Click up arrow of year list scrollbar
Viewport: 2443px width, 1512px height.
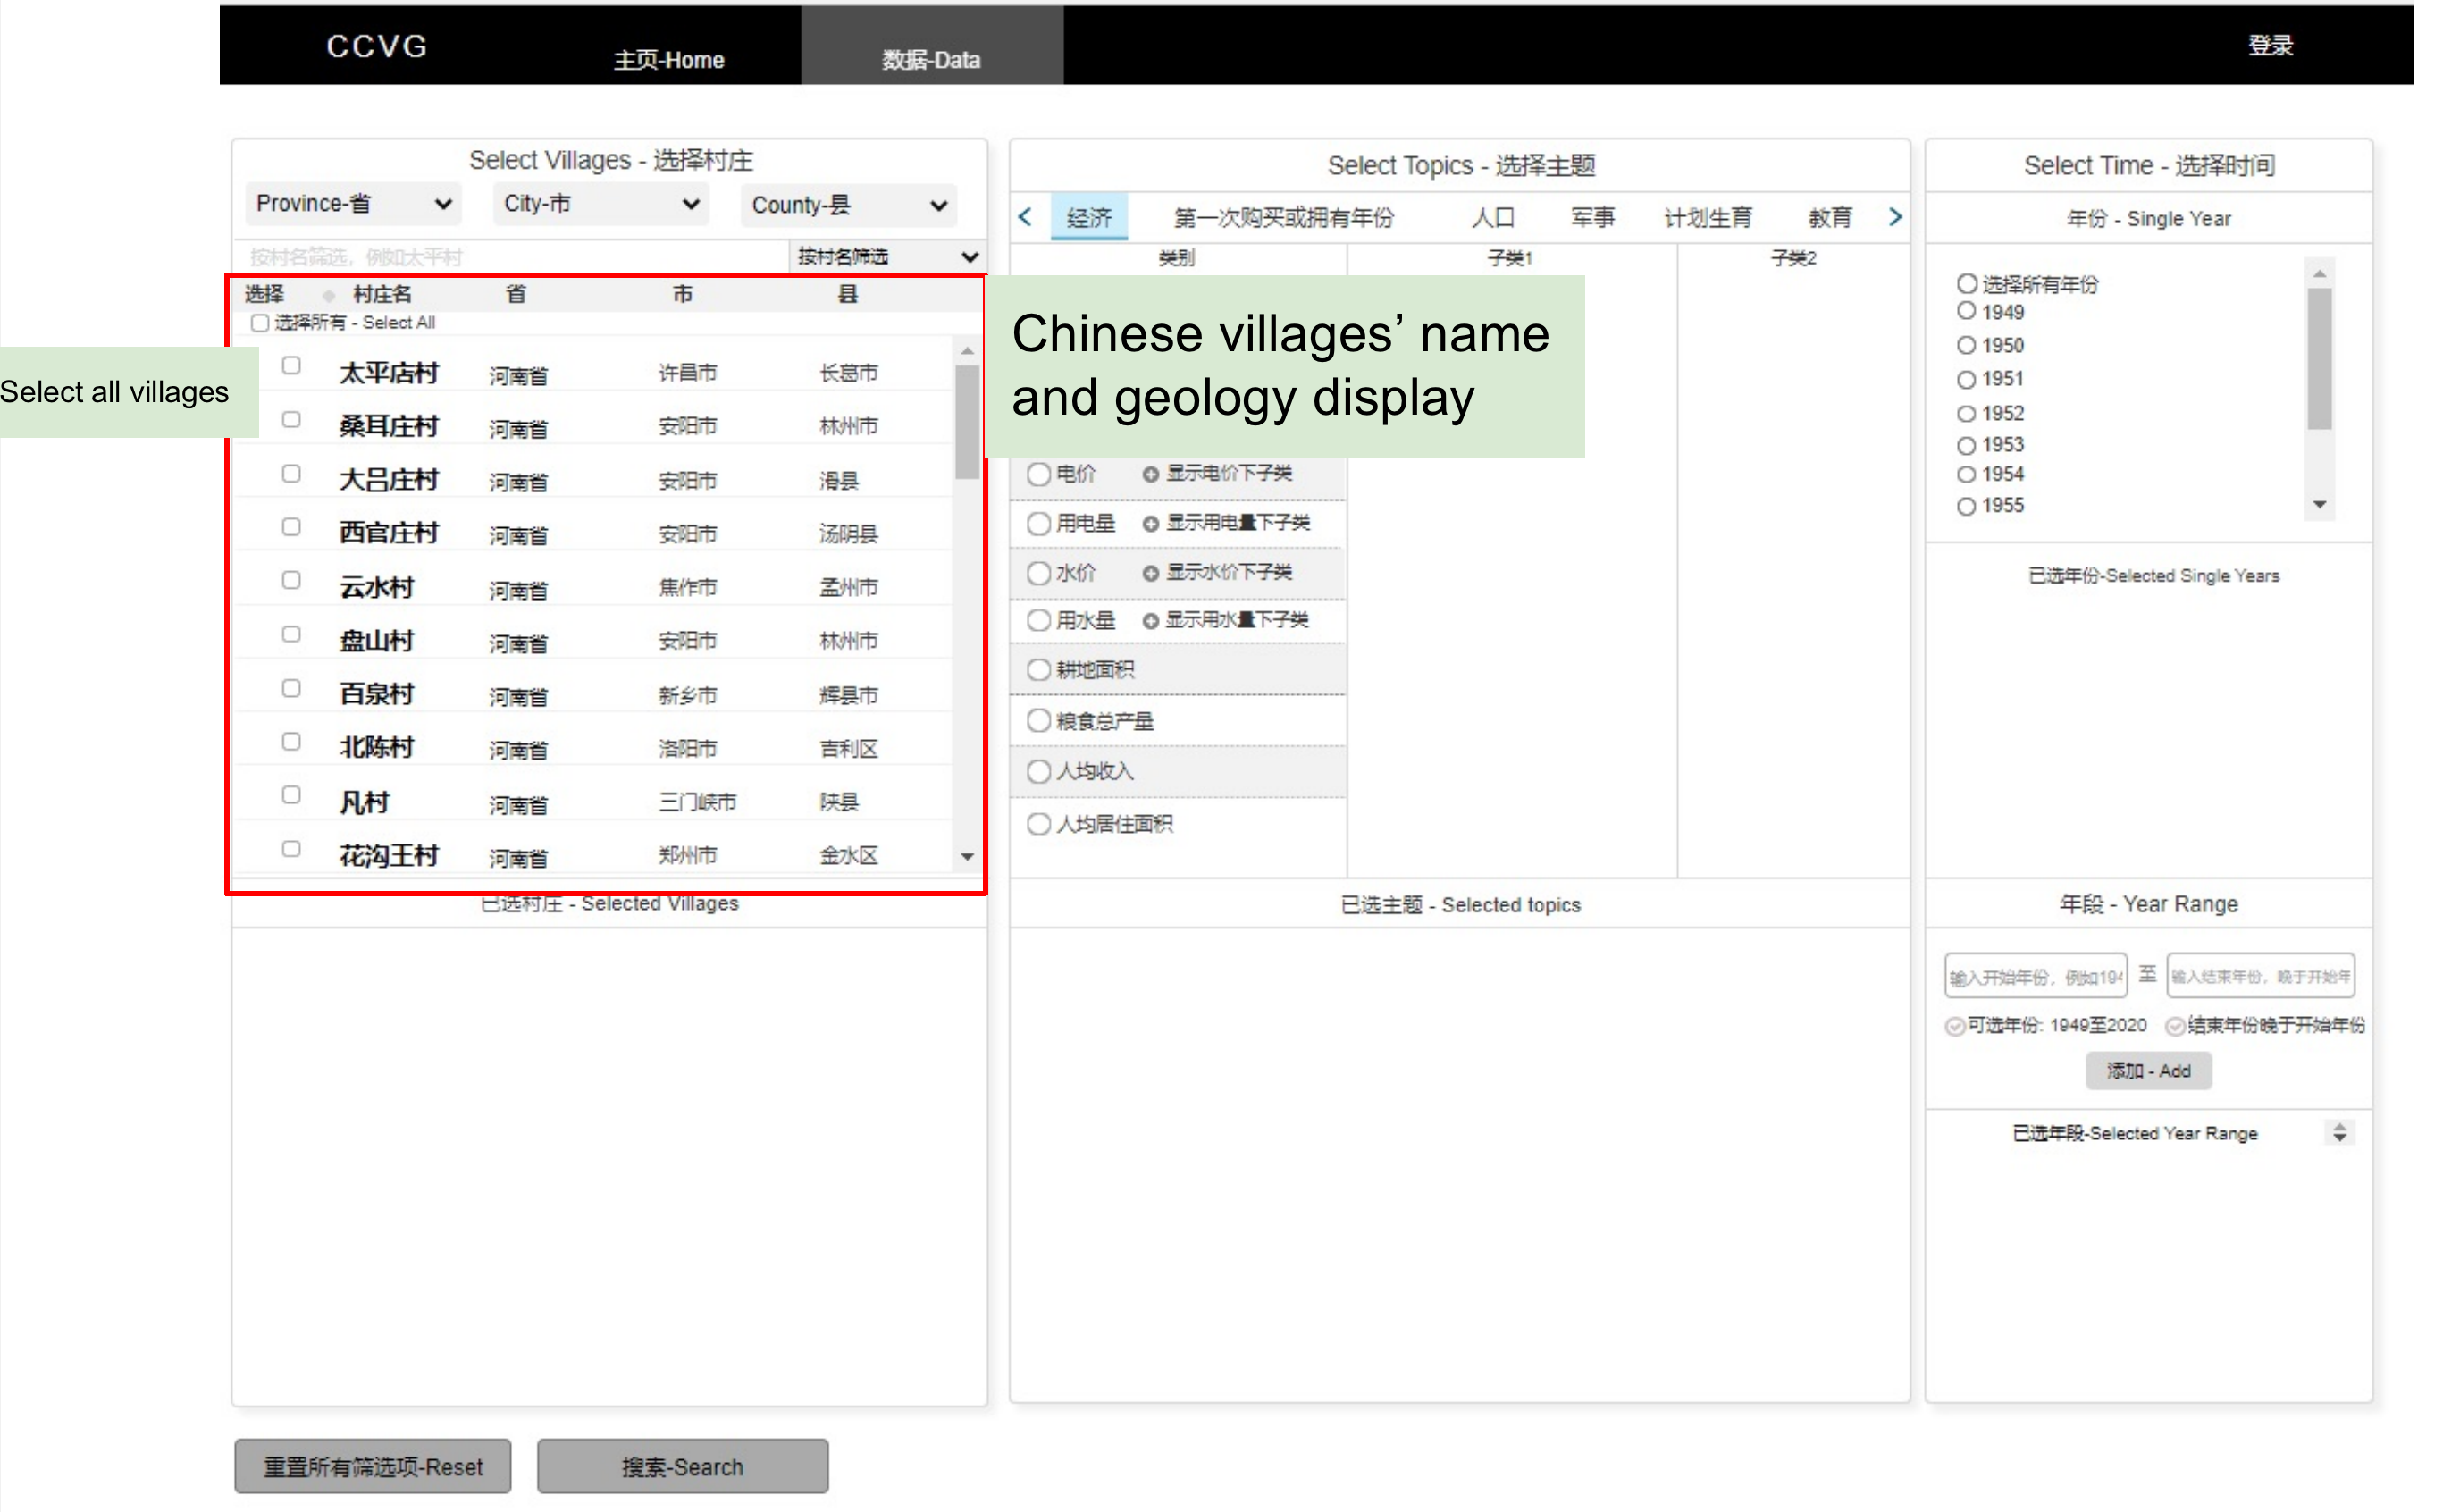click(x=2319, y=273)
